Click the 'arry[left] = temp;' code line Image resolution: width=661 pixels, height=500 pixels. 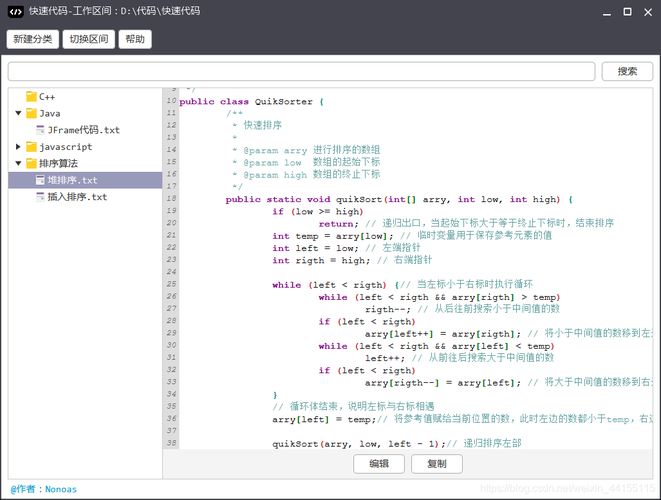(x=324, y=419)
